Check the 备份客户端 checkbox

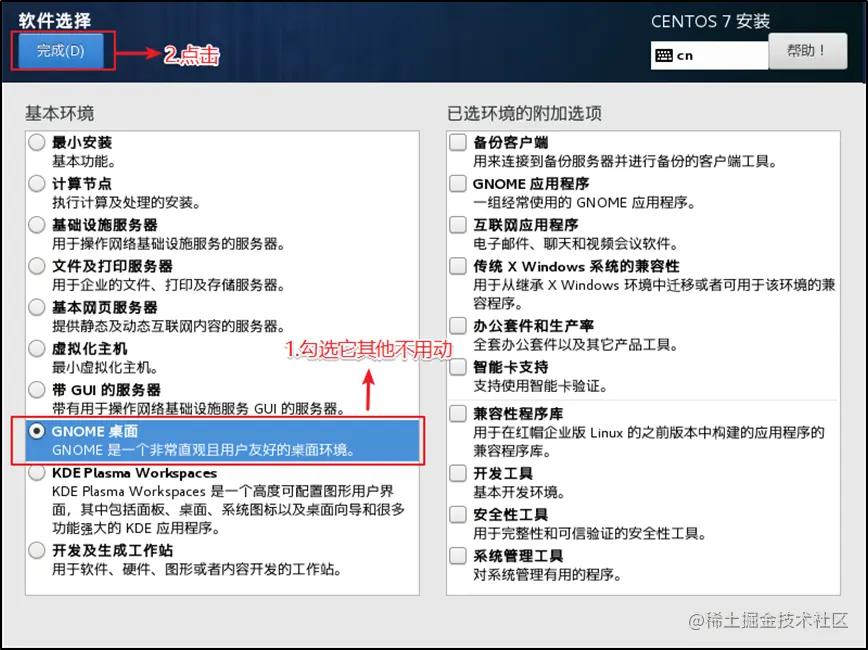coord(458,142)
